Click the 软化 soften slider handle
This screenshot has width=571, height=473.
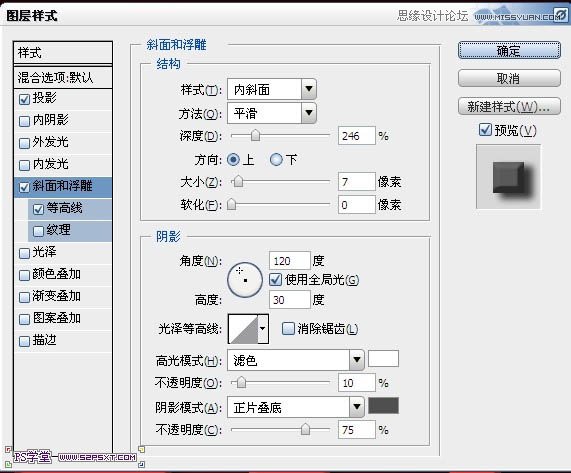(x=232, y=204)
